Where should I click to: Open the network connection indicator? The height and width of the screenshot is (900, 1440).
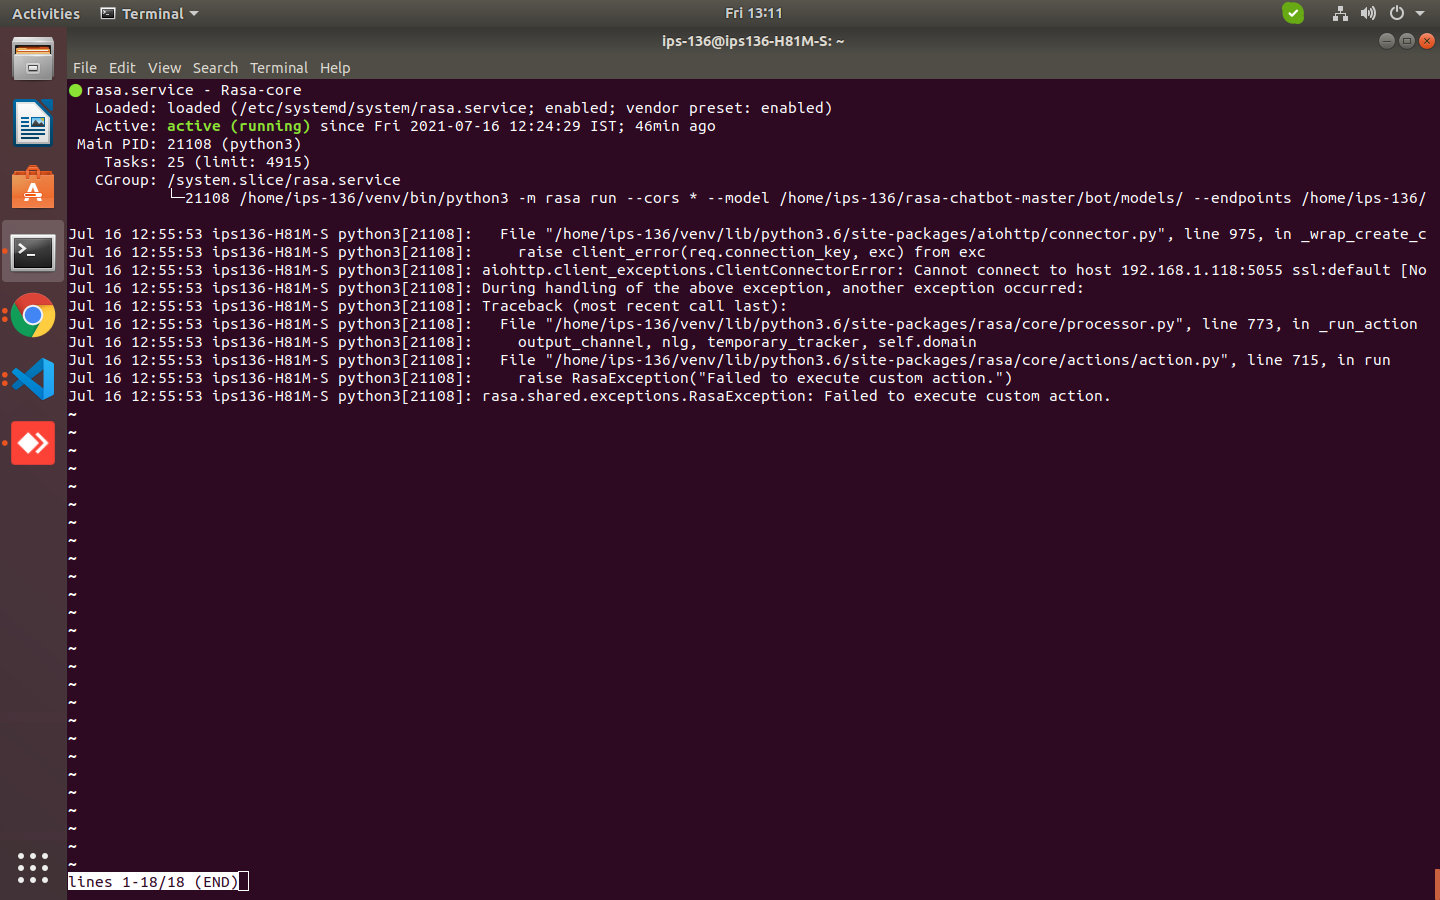pos(1340,13)
